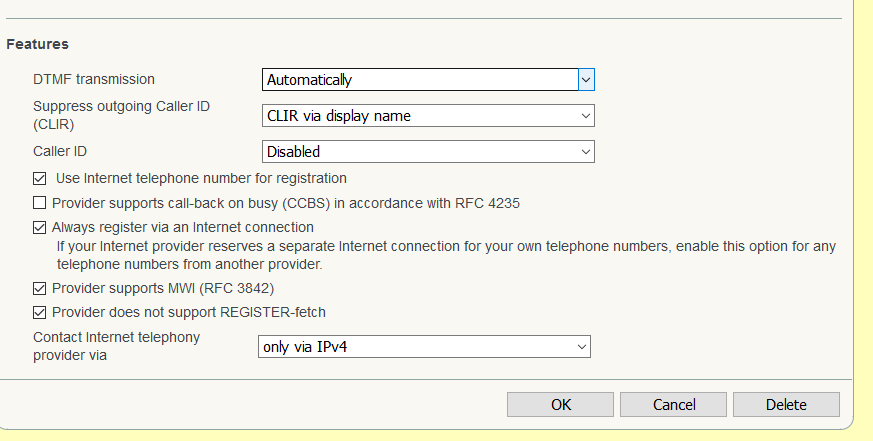Click the Delete button

(x=786, y=405)
